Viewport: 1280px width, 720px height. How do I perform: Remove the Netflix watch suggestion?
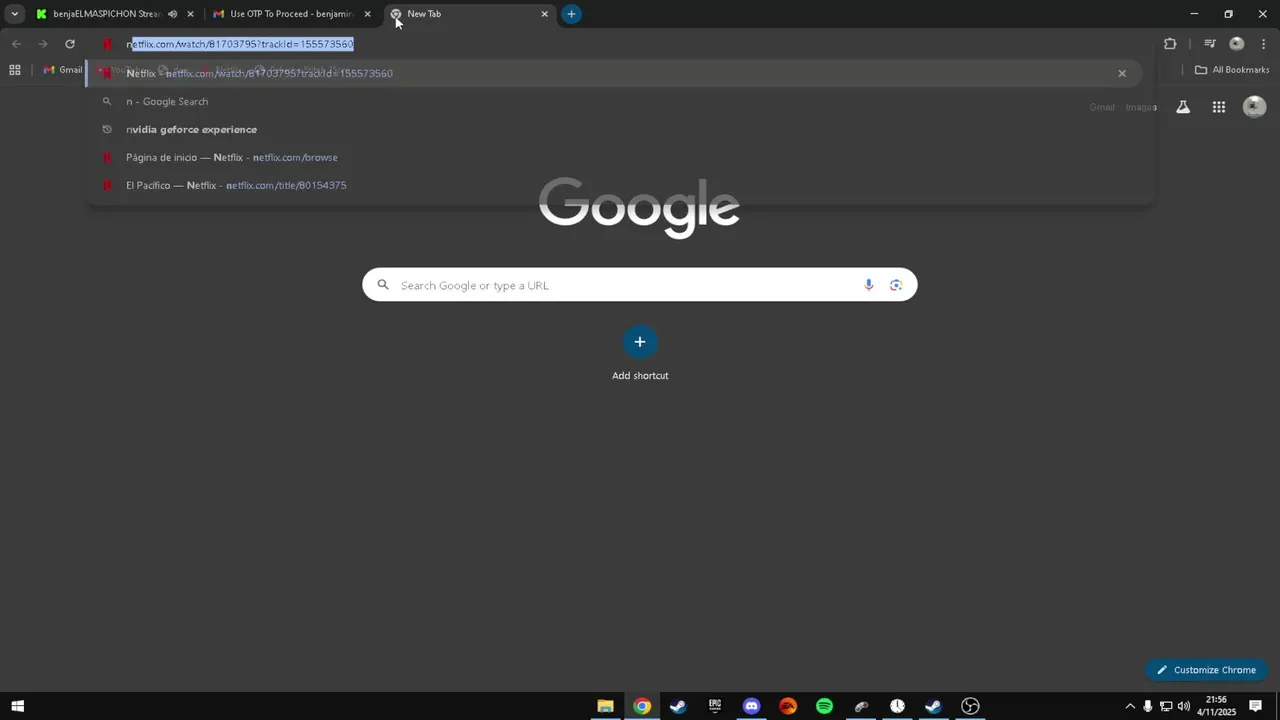point(1122,73)
